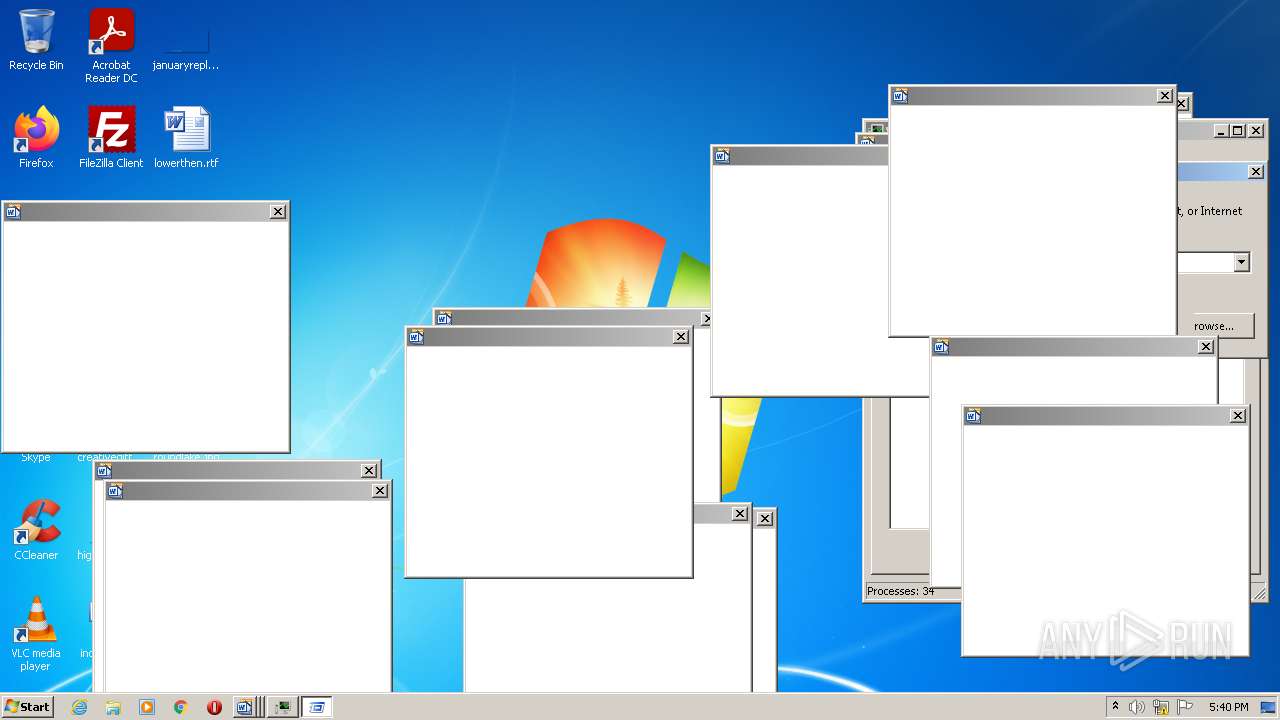Image resolution: width=1280 pixels, height=720 pixels.
Task: Maximize the Task Manager window
Action: click(x=1238, y=131)
